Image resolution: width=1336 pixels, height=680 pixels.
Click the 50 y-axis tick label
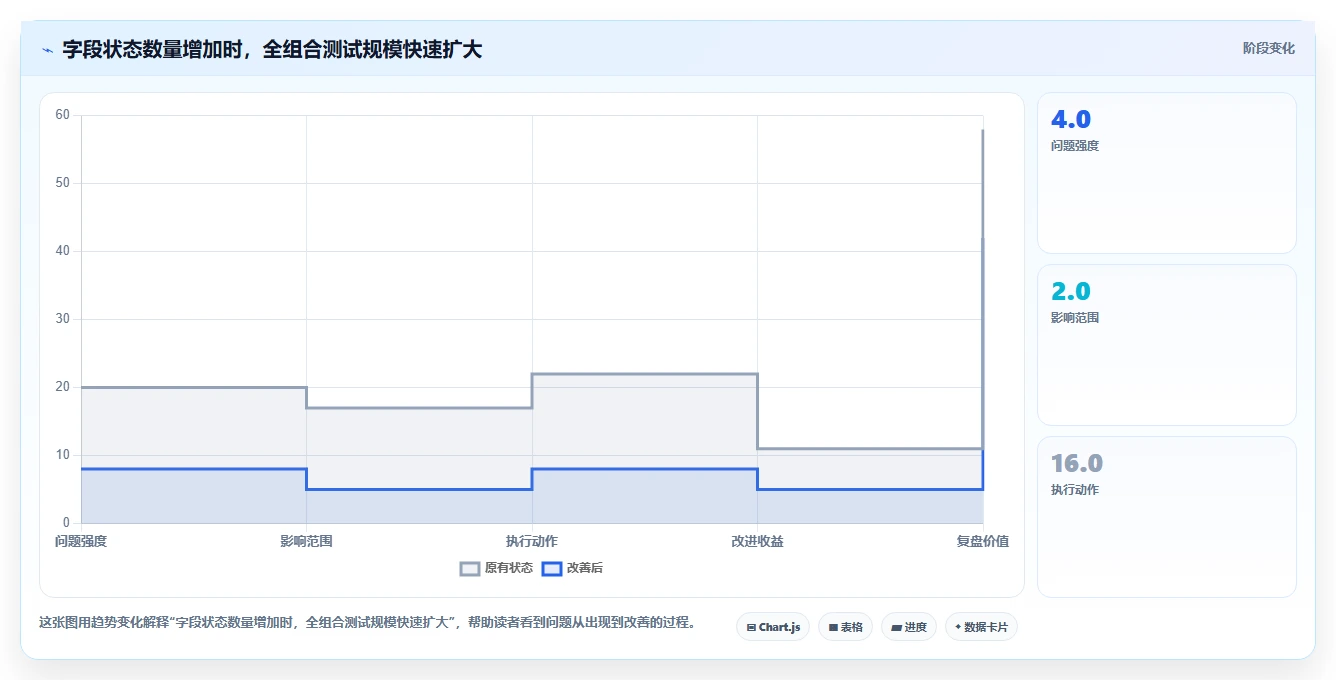click(x=62, y=183)
